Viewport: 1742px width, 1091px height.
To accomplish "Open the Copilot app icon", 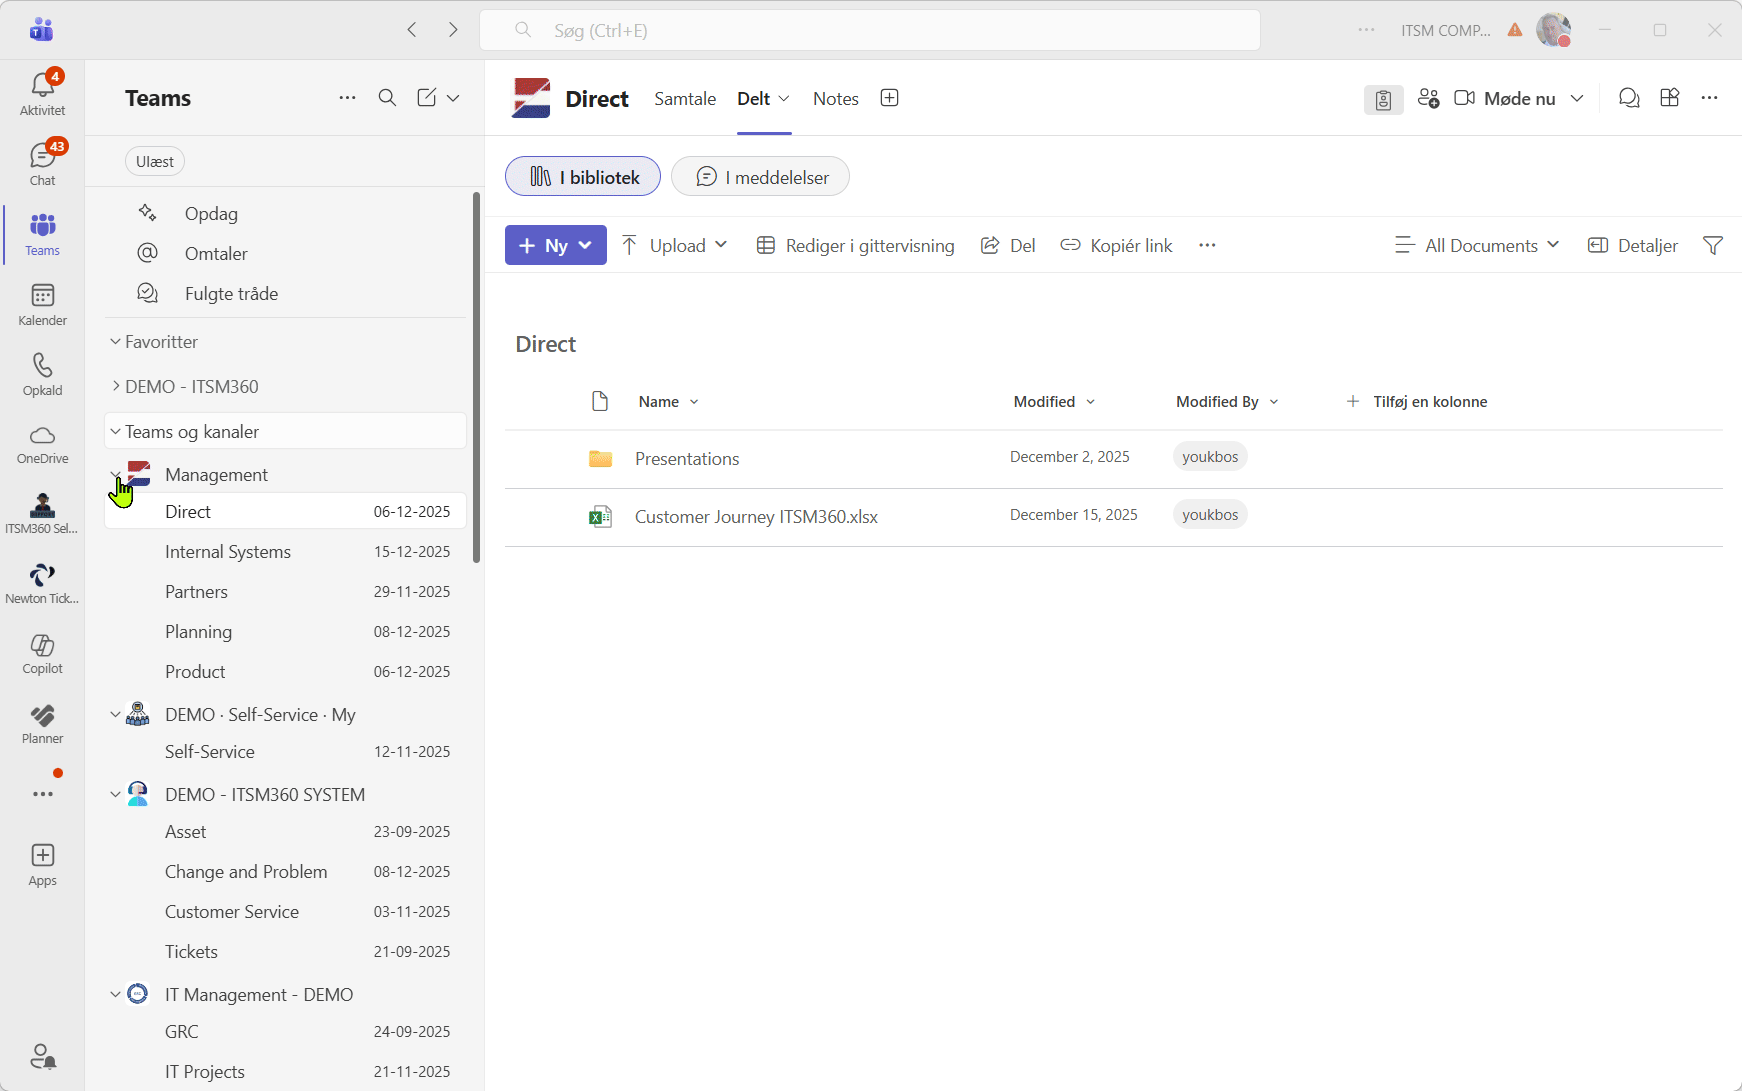I will pyautogui.click(x=42, y=653).
